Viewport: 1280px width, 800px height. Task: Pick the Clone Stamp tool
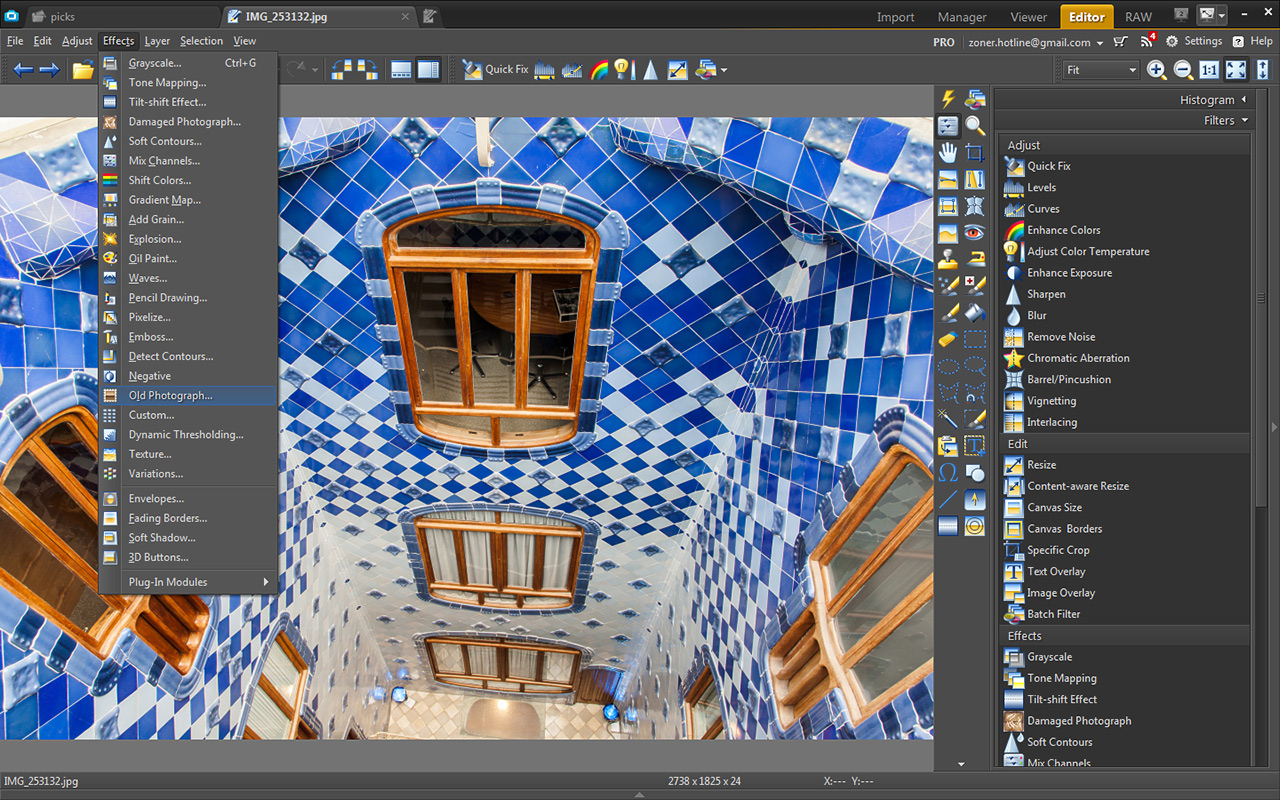[948, 260]
